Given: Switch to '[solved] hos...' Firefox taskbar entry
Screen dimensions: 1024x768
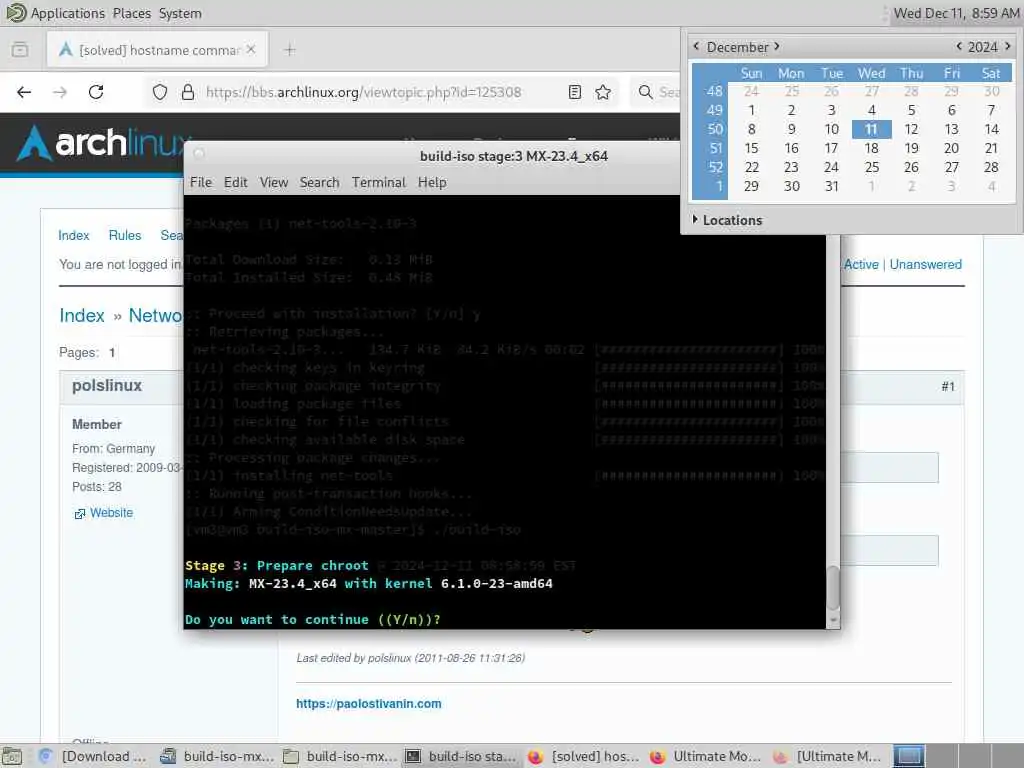Looking at the screenshot, I should point(584,756).
